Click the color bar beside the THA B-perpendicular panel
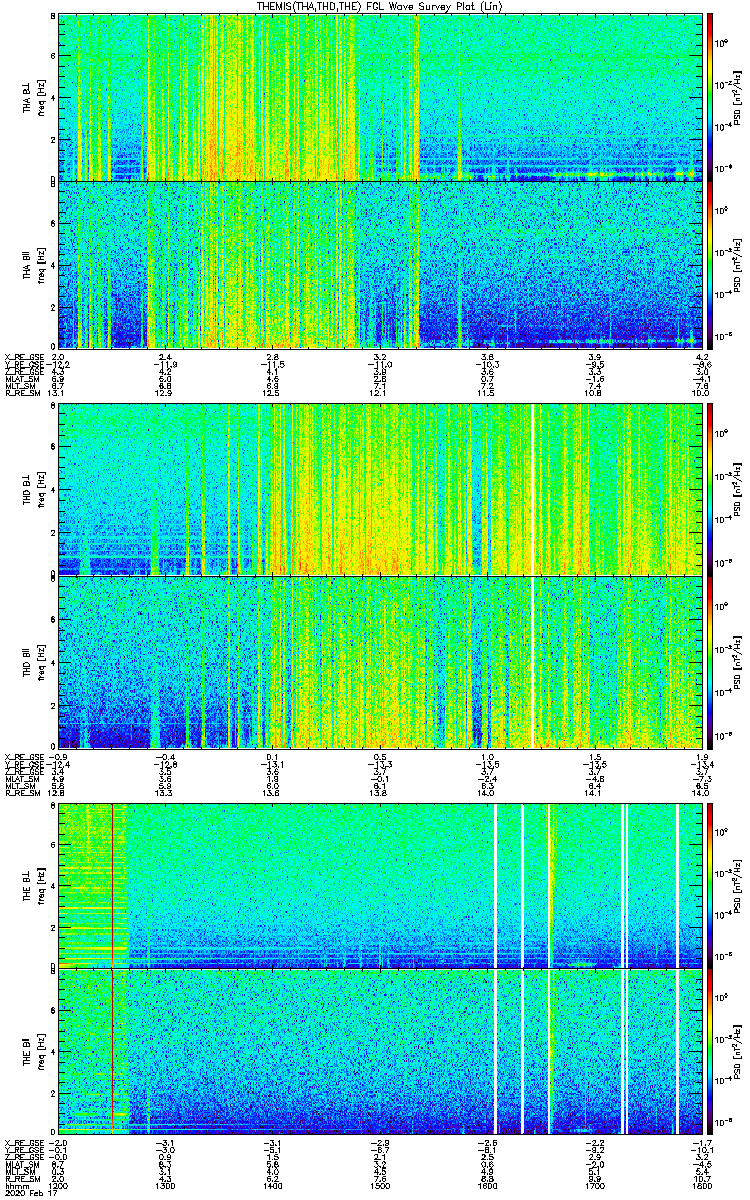Viewport: 750px width, 1200px height. 710,97
